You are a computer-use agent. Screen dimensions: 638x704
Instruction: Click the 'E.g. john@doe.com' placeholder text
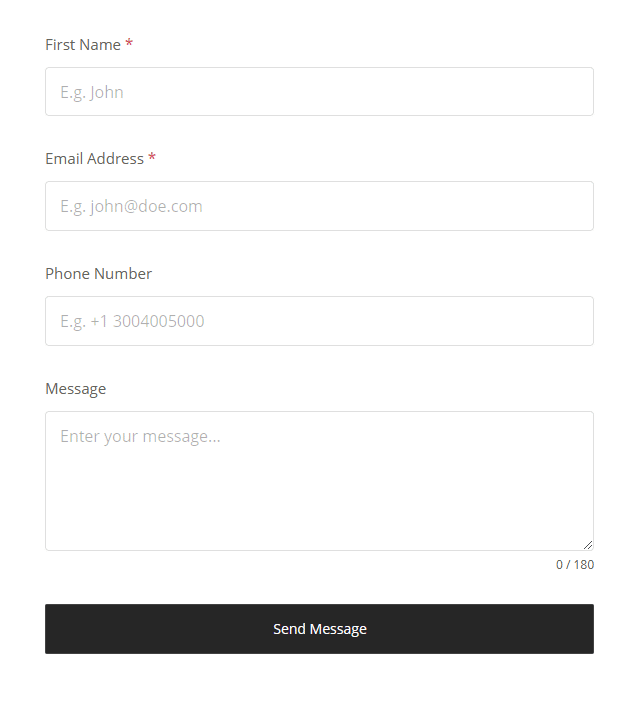point(131,207)
